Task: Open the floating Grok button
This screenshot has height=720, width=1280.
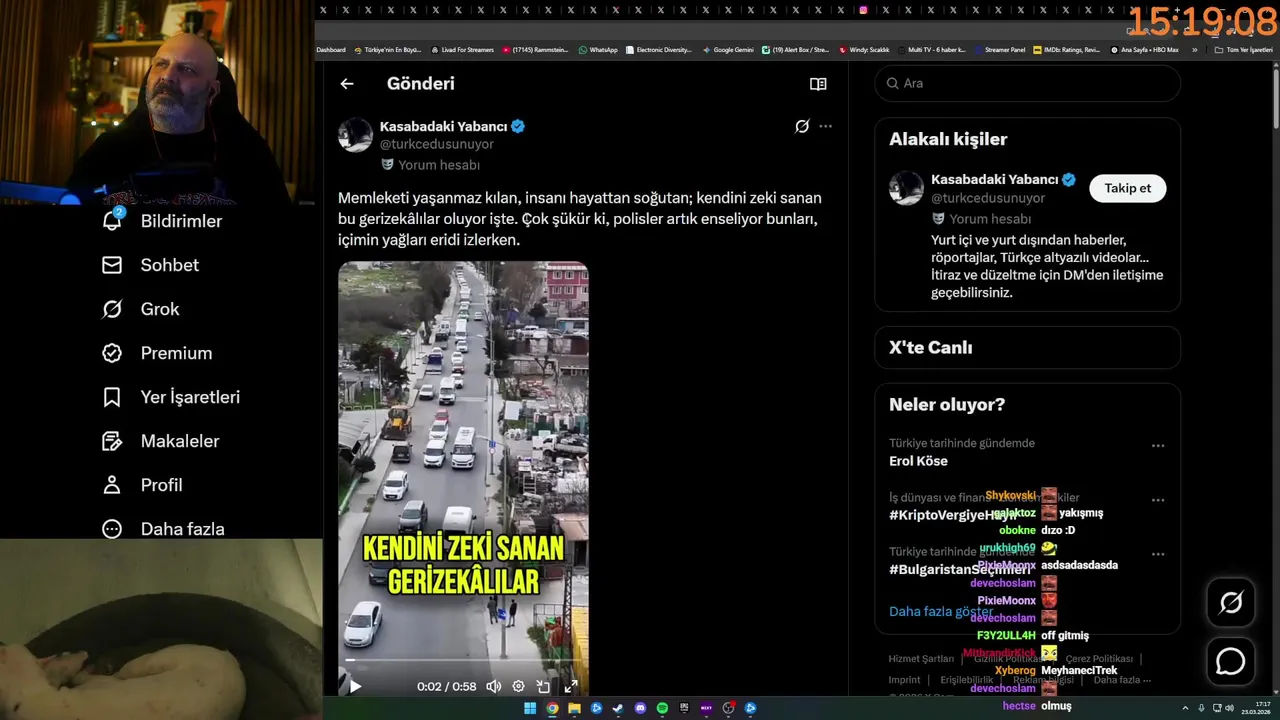Action: point(1230,602)
